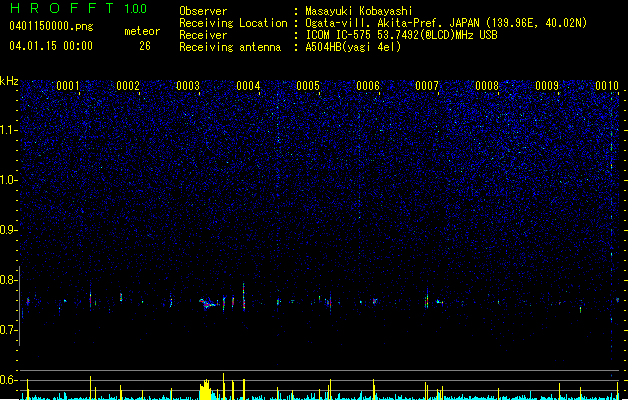The height and width of the screenshot is (400, 629).
Task: Select the filename 0401150000.png
Action: (51, 27)
